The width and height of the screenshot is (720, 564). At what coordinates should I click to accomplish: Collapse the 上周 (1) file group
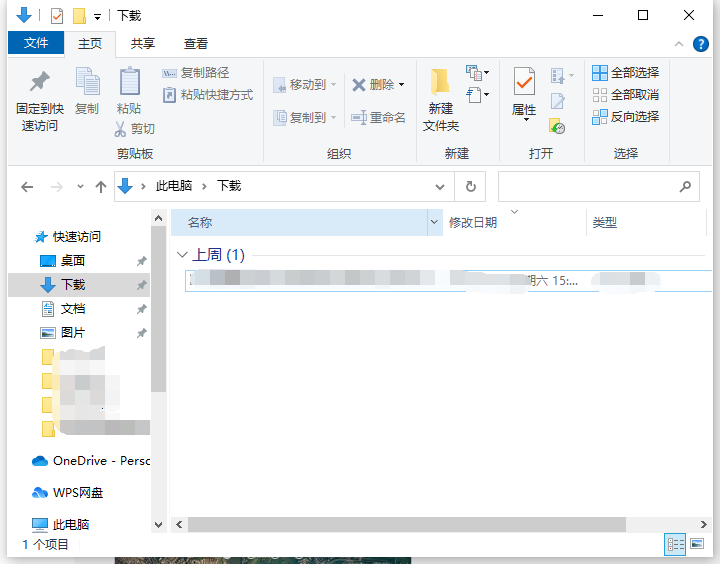(x=181, y=255)
